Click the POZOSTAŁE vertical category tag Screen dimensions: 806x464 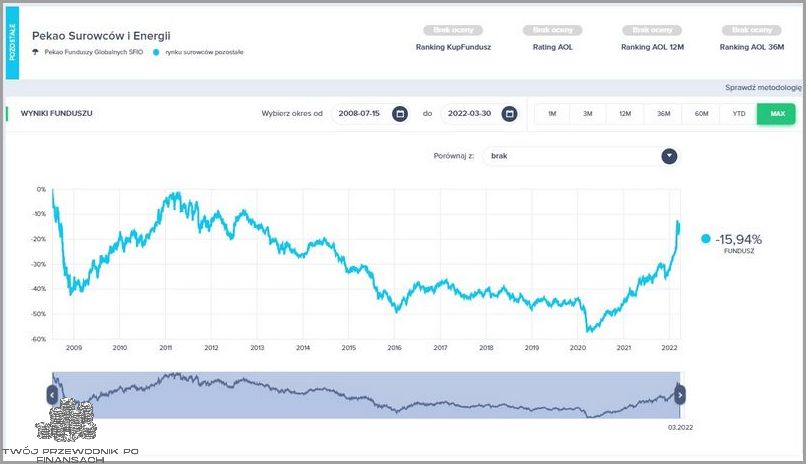[x=12, y=43]
